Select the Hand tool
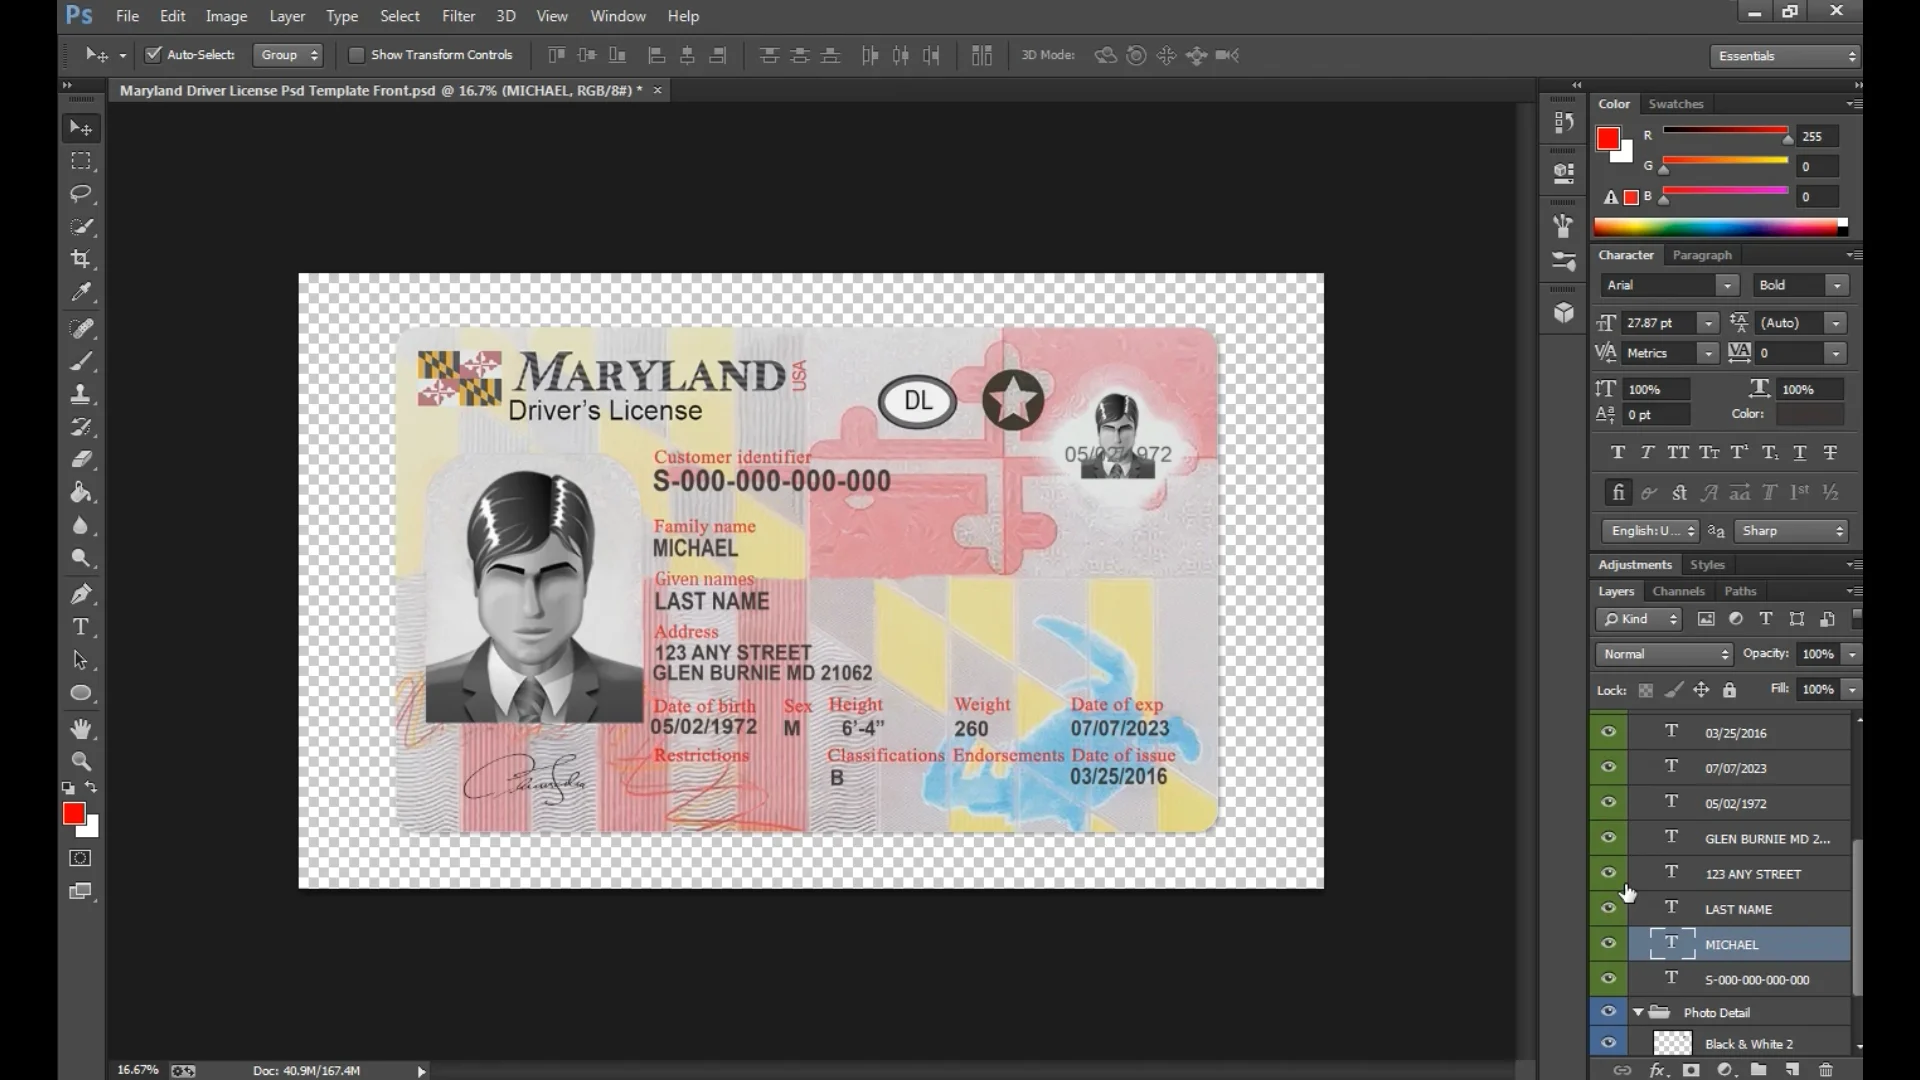 [x=80, y=728]
